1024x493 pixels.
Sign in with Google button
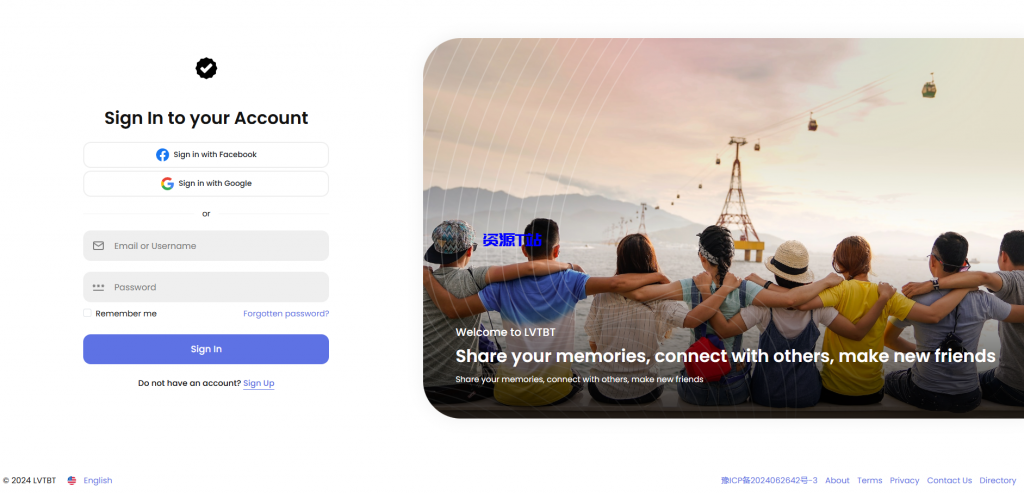pyautogui.click(x=206, y=183)
